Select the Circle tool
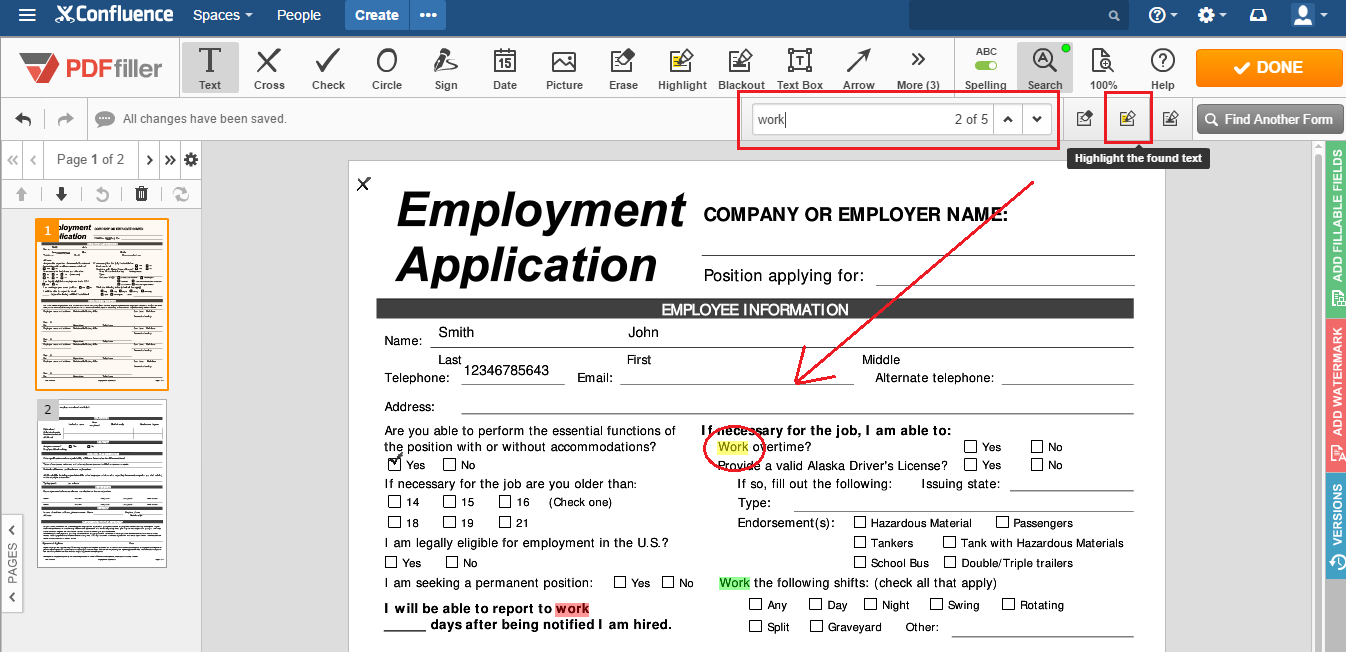The image size is (1346, 652). pyautogui.click(x=386, y=68)
